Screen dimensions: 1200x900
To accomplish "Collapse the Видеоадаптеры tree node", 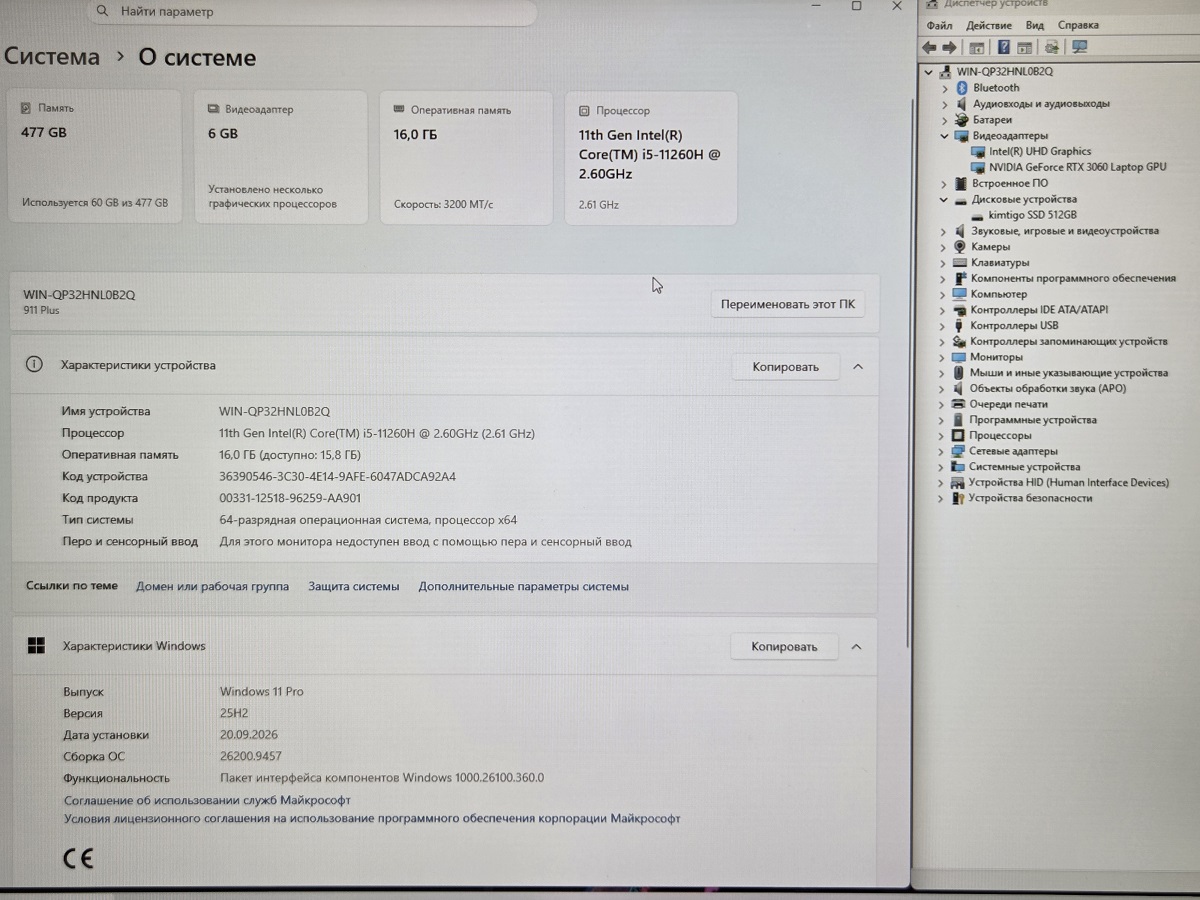I will pyautogui.click(x=944, y=136).
